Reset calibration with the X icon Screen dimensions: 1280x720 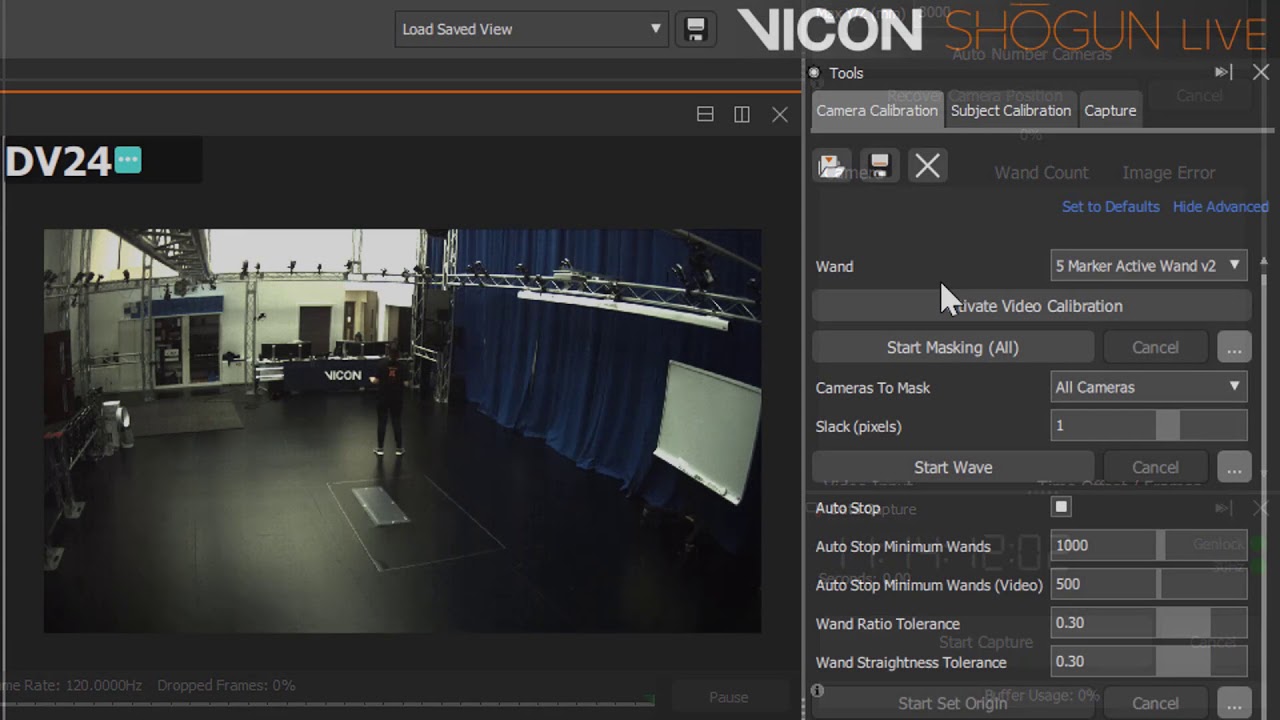click(x=927, y=166)
